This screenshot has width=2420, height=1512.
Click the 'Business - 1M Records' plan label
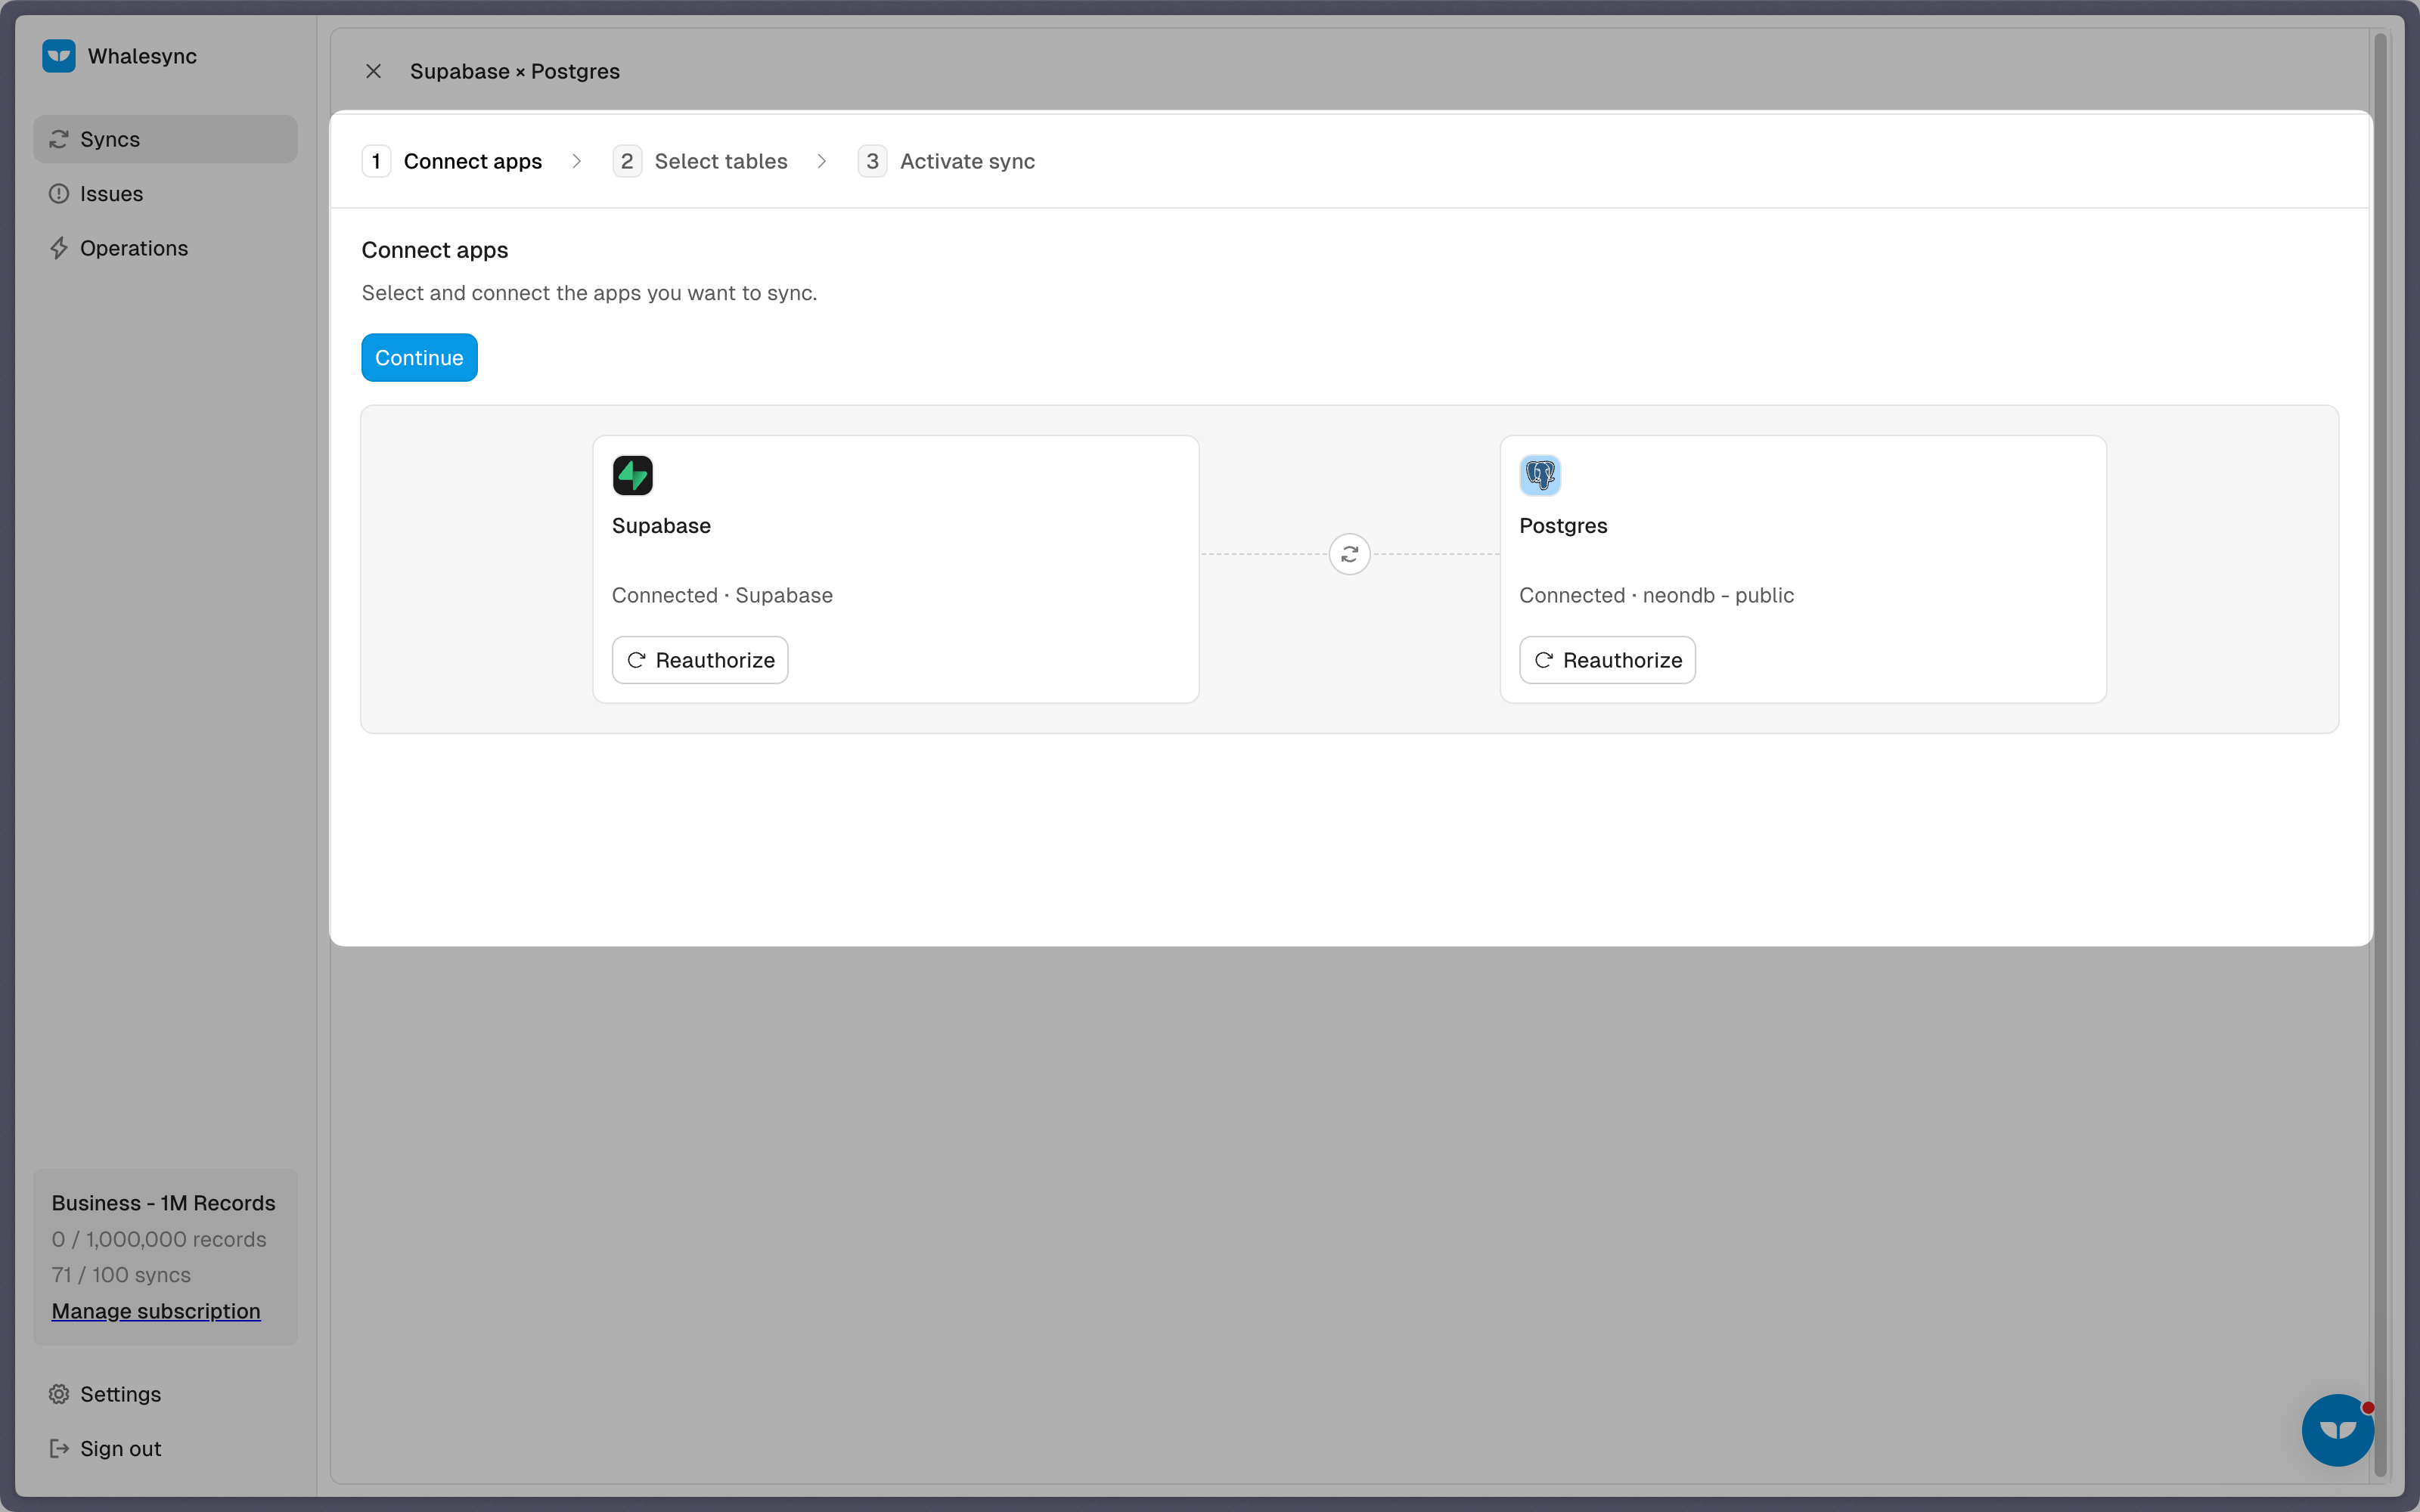163,1203
